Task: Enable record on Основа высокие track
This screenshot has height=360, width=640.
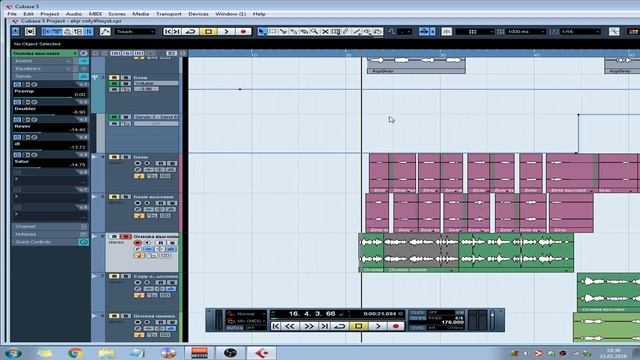Action: click(138, 242)
